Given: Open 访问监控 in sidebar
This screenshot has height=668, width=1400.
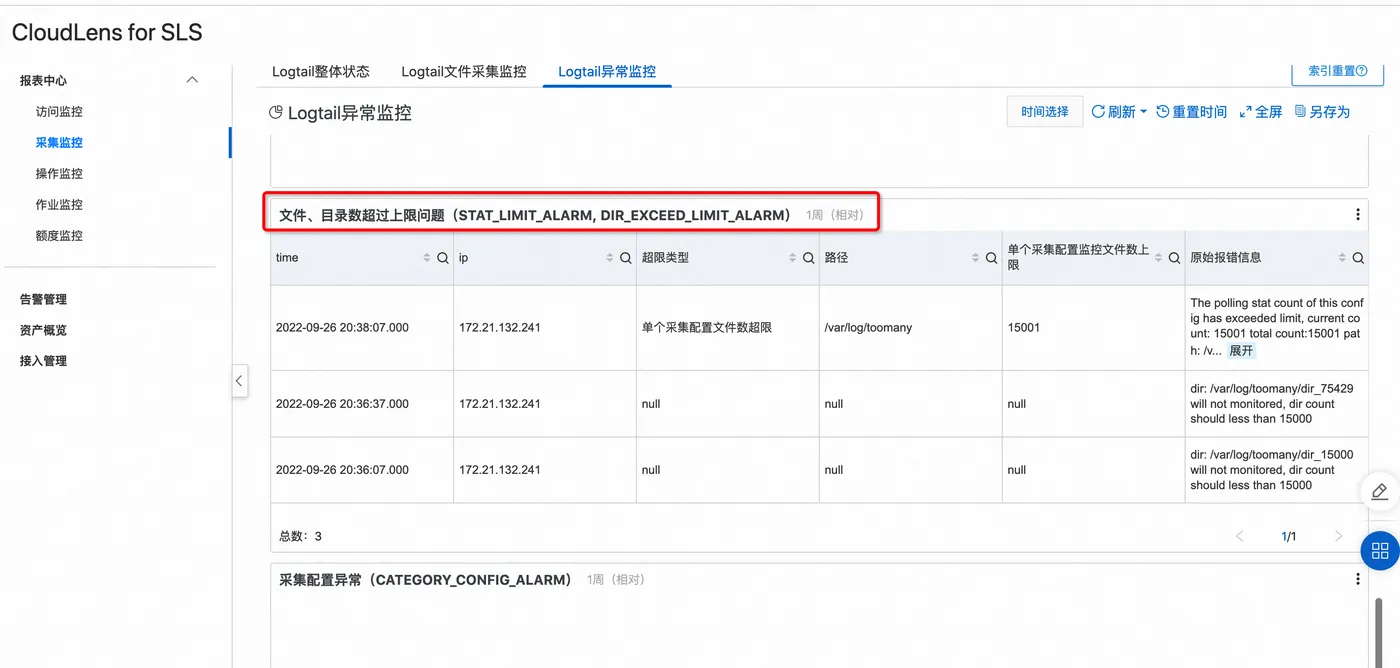Looking at the screenshot, I should click(x=59, y=111).
